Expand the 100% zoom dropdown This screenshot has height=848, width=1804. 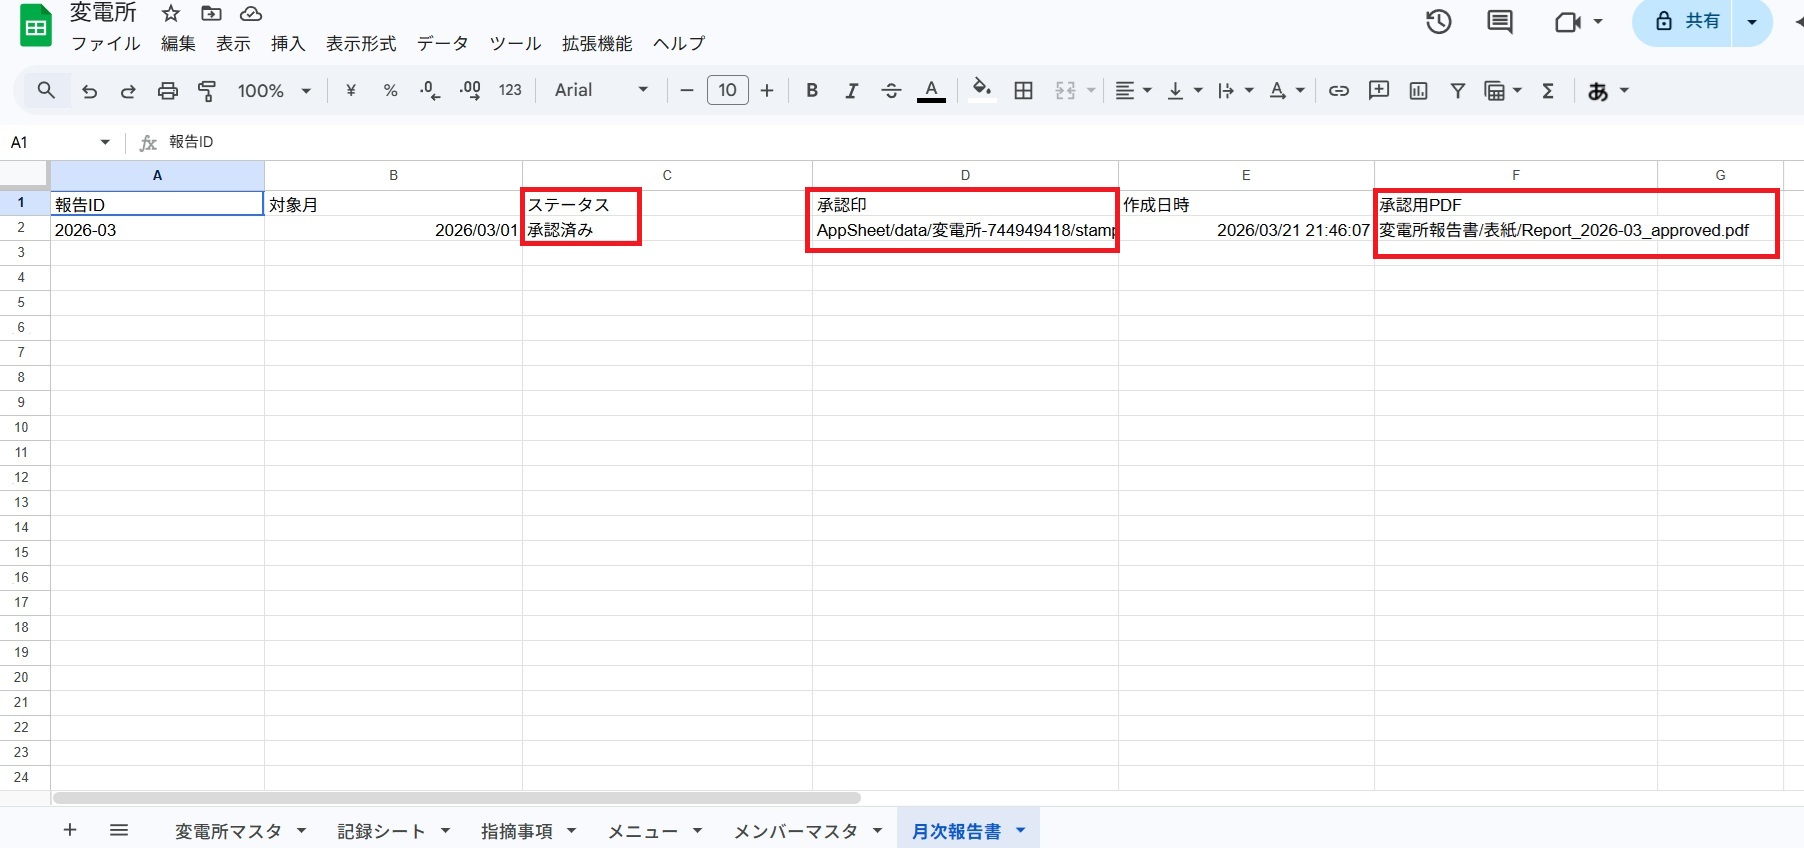(x=274, y=91)
